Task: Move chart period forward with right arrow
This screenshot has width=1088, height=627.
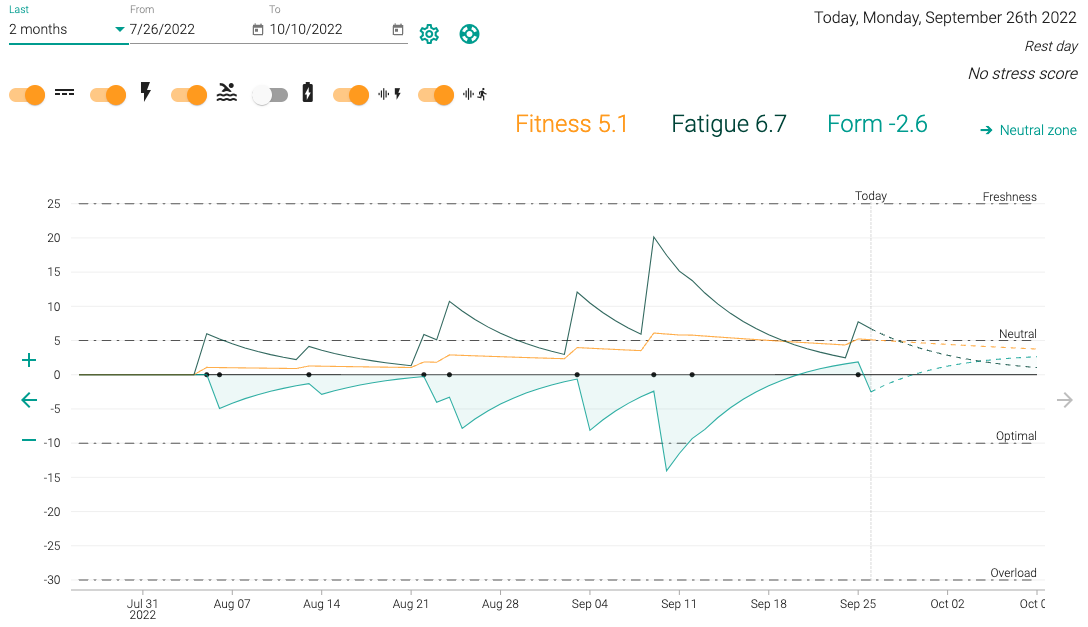Action: (x=1065, y=400)
